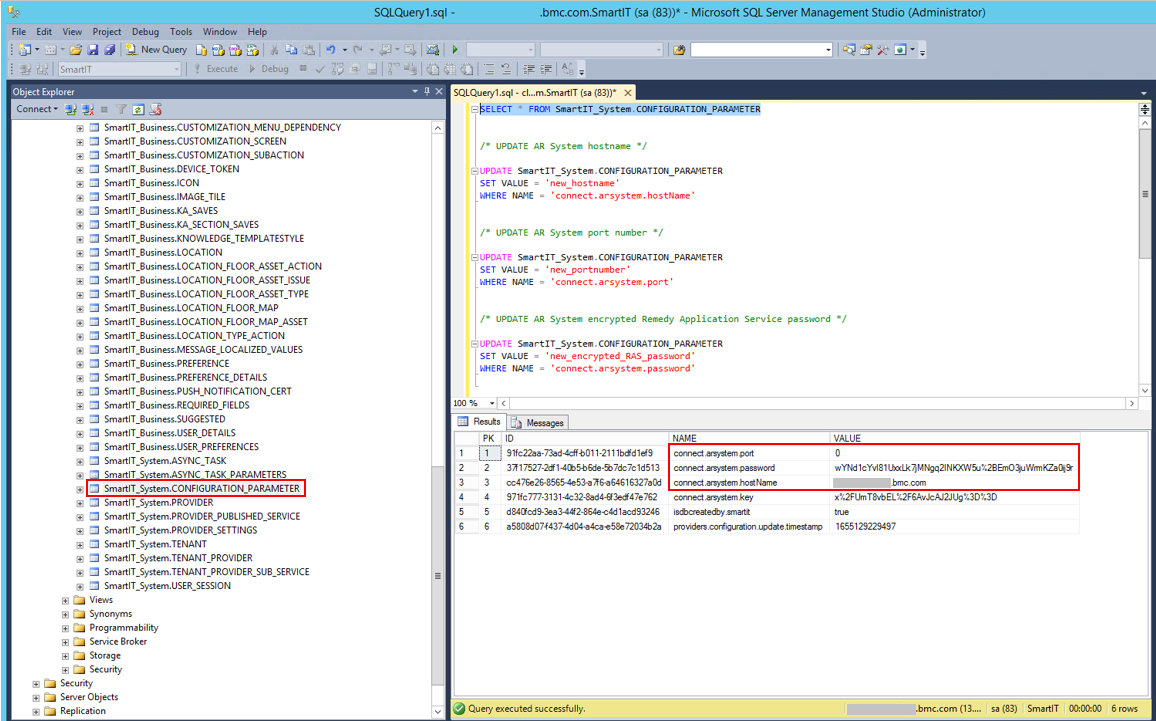1156x721 pixels.
Task: Click the Copy icon in toolbar
Action: 291,50
